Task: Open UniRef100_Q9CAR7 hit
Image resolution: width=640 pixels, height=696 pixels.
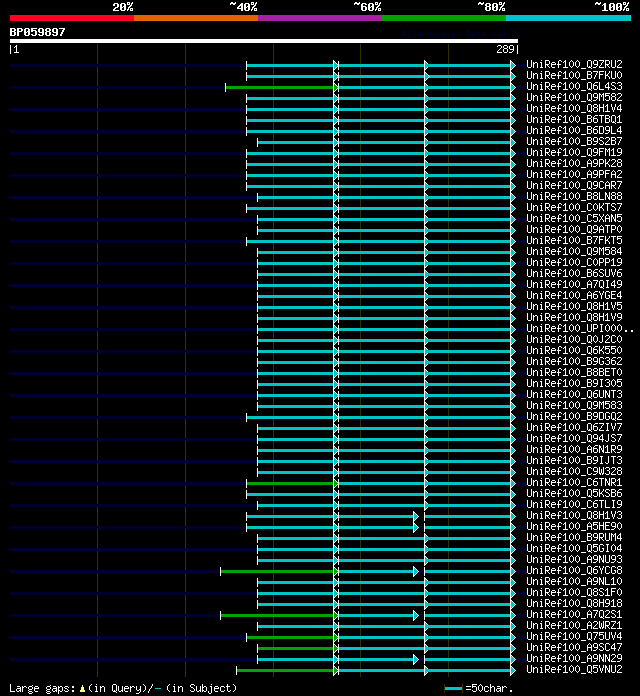Action: [x=574, y=186]
